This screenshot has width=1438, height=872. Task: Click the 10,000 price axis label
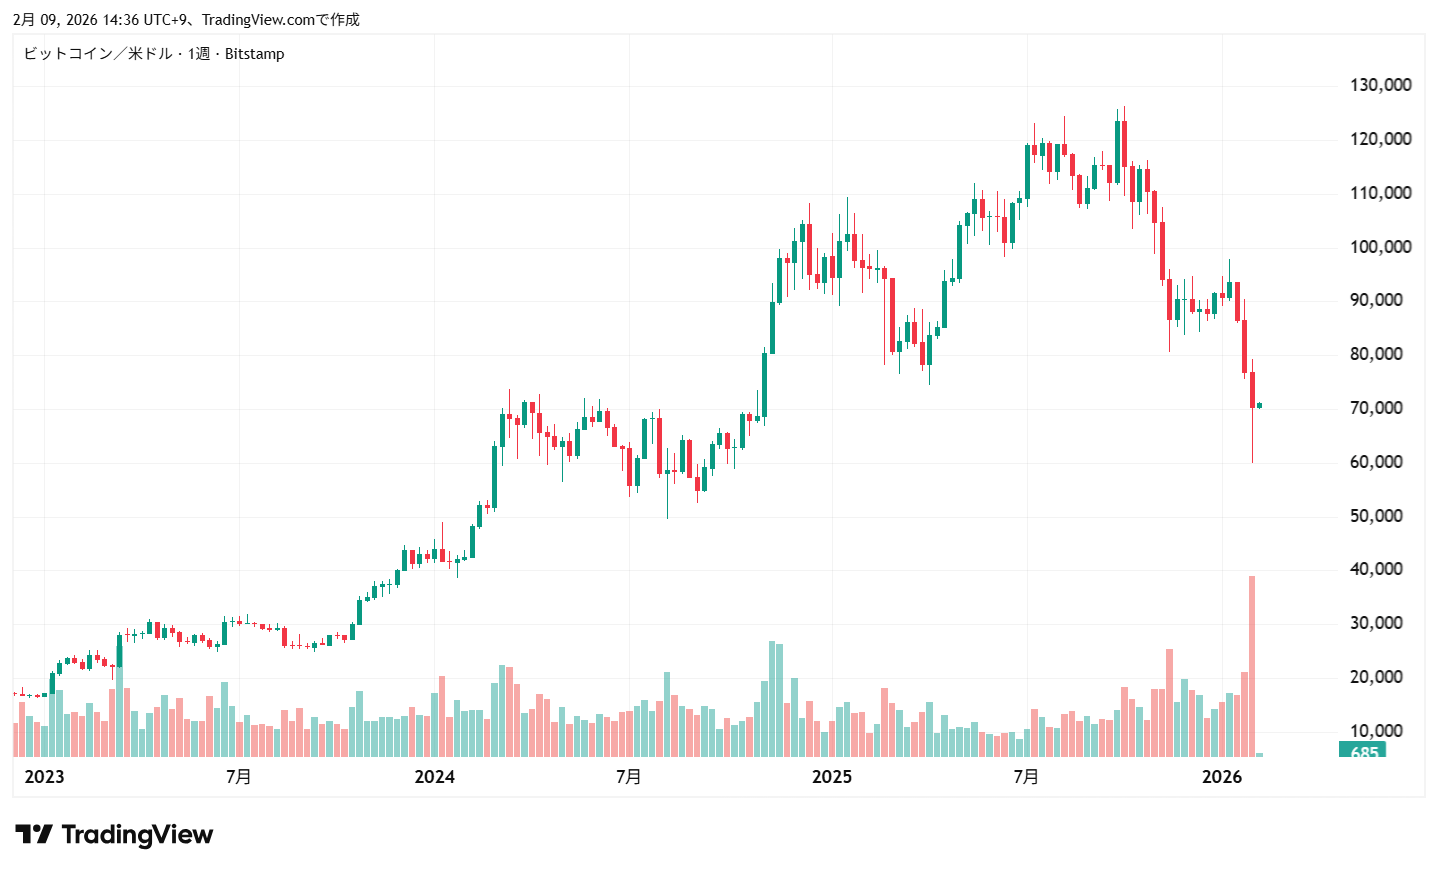point(1376,731)
